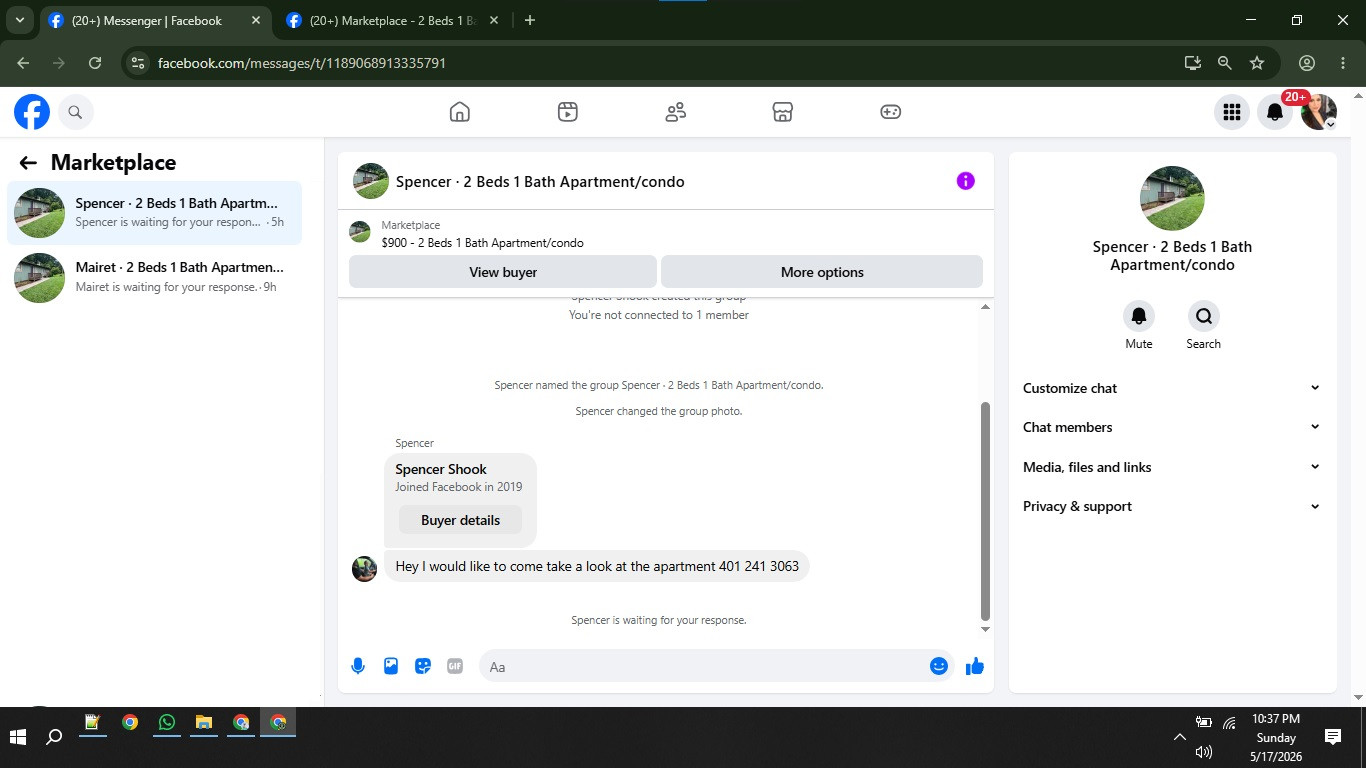Go to the Home feed icon

[x=460, y=112]
